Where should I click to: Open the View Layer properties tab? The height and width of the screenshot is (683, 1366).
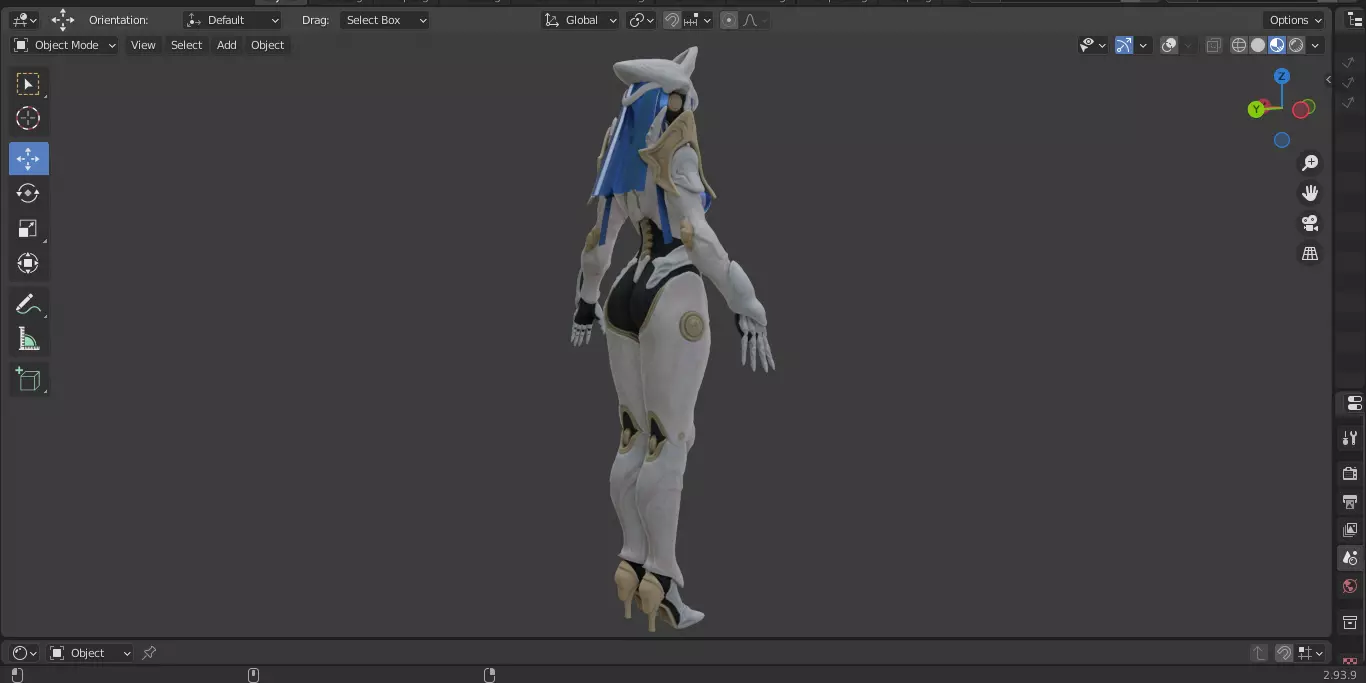[x=1350, y=529]
